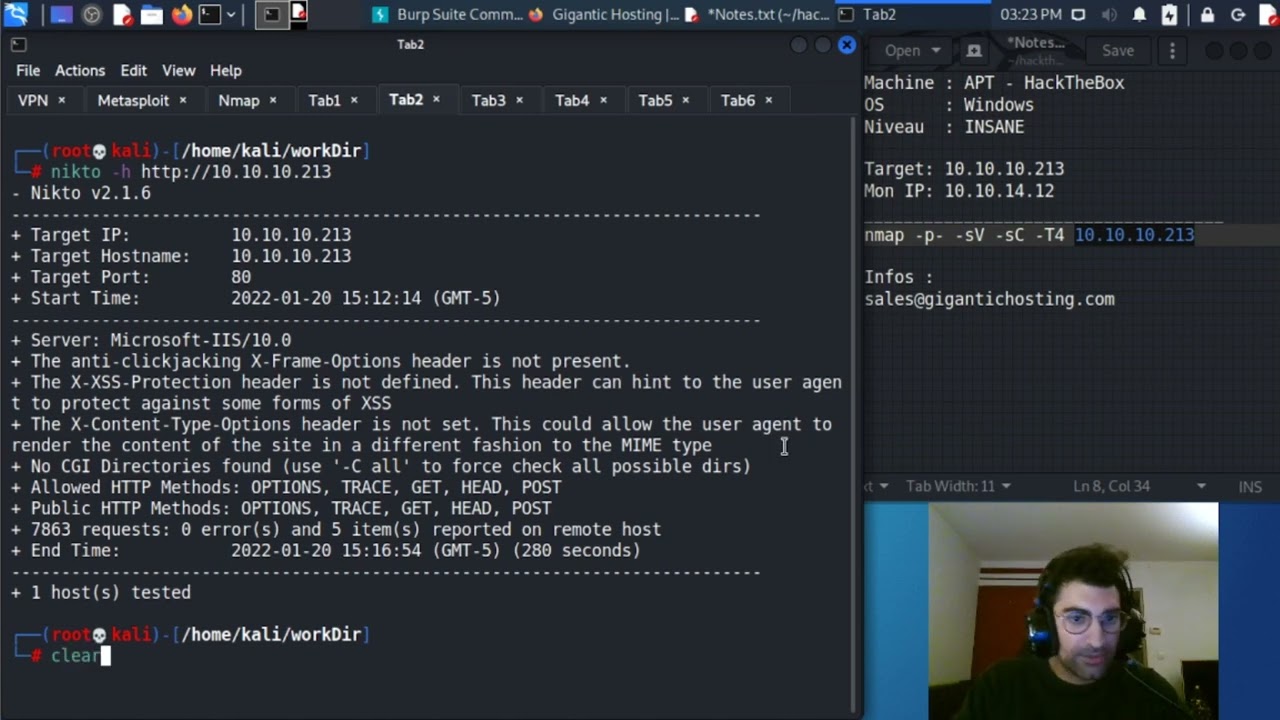Open the Edit menu in terminal

click(133, 70)
